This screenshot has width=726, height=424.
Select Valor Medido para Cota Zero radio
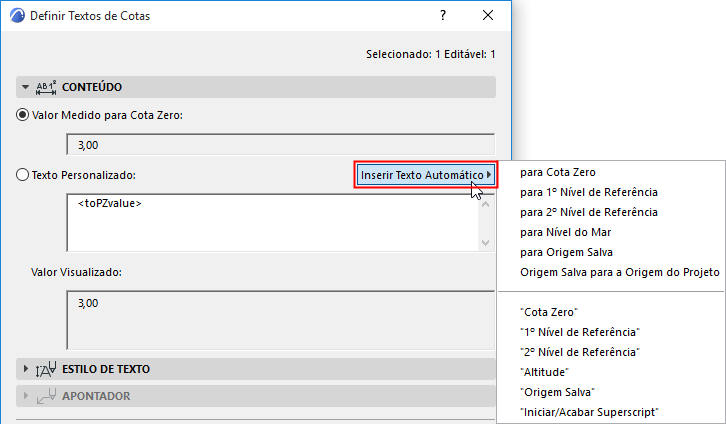[23, 115]
